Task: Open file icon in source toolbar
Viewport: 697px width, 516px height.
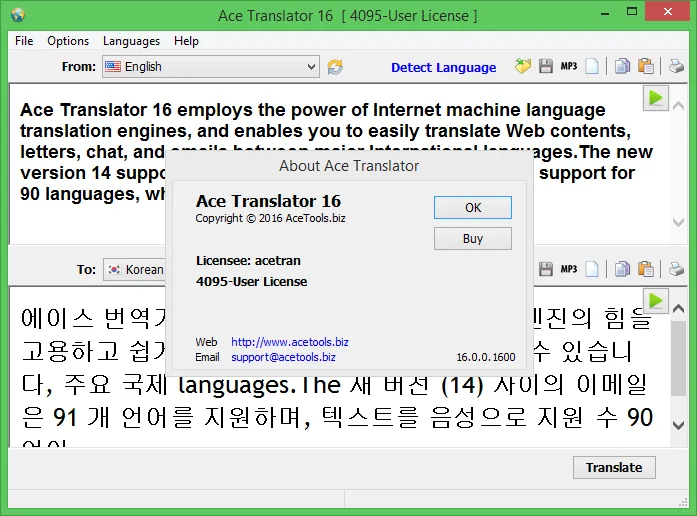Action: (x=523, y=67)
